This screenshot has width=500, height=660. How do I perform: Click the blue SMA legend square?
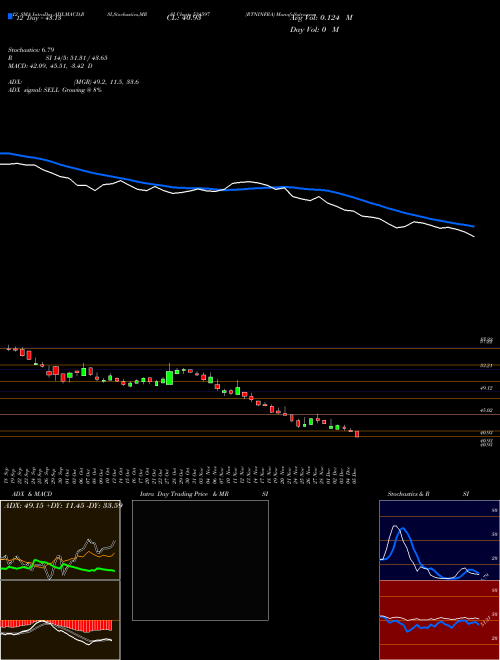[10, 17]
